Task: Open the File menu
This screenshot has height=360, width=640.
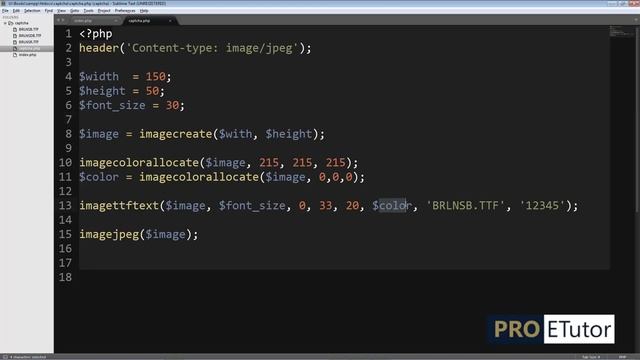Action: click(x=5, y=11)
